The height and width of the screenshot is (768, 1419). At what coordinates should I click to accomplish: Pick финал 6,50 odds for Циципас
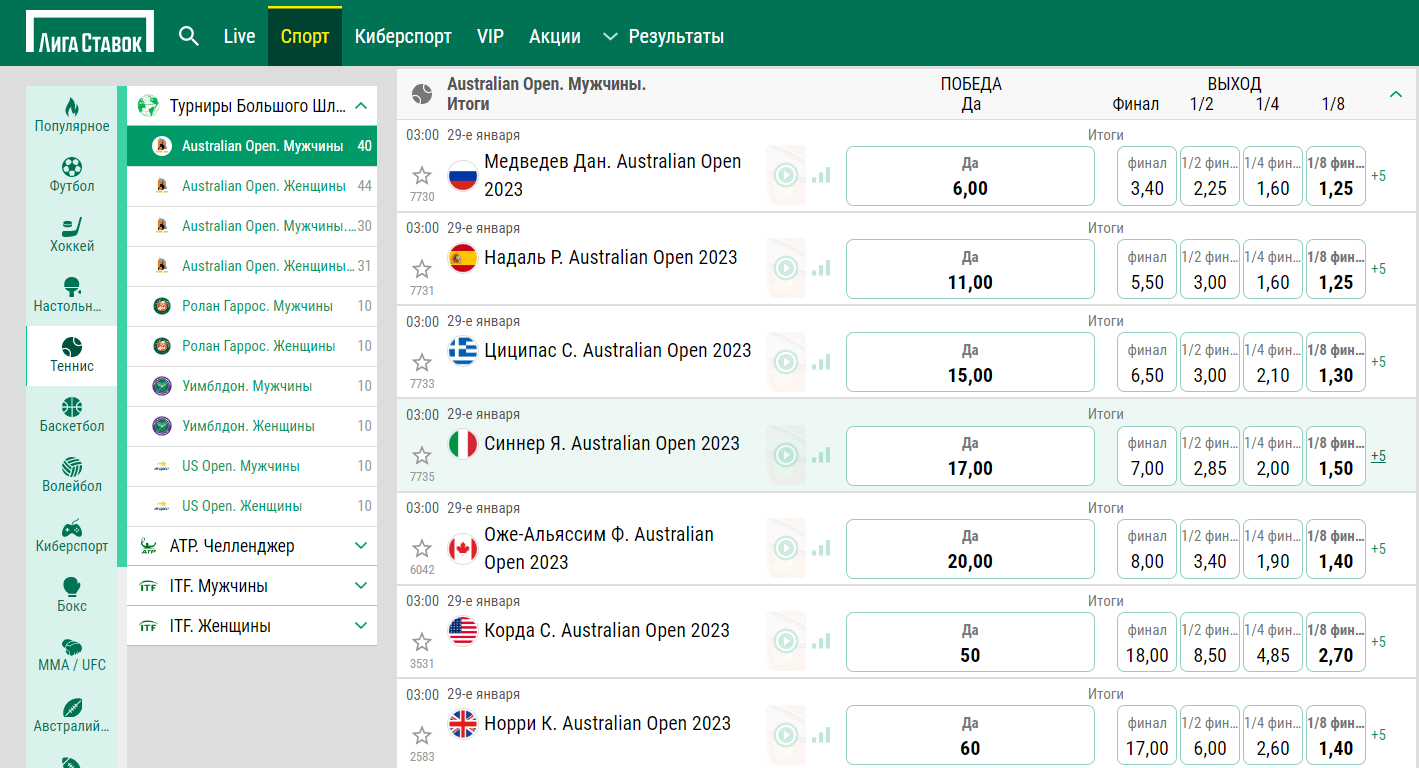pyautogui.click(x=1147, y=362)
